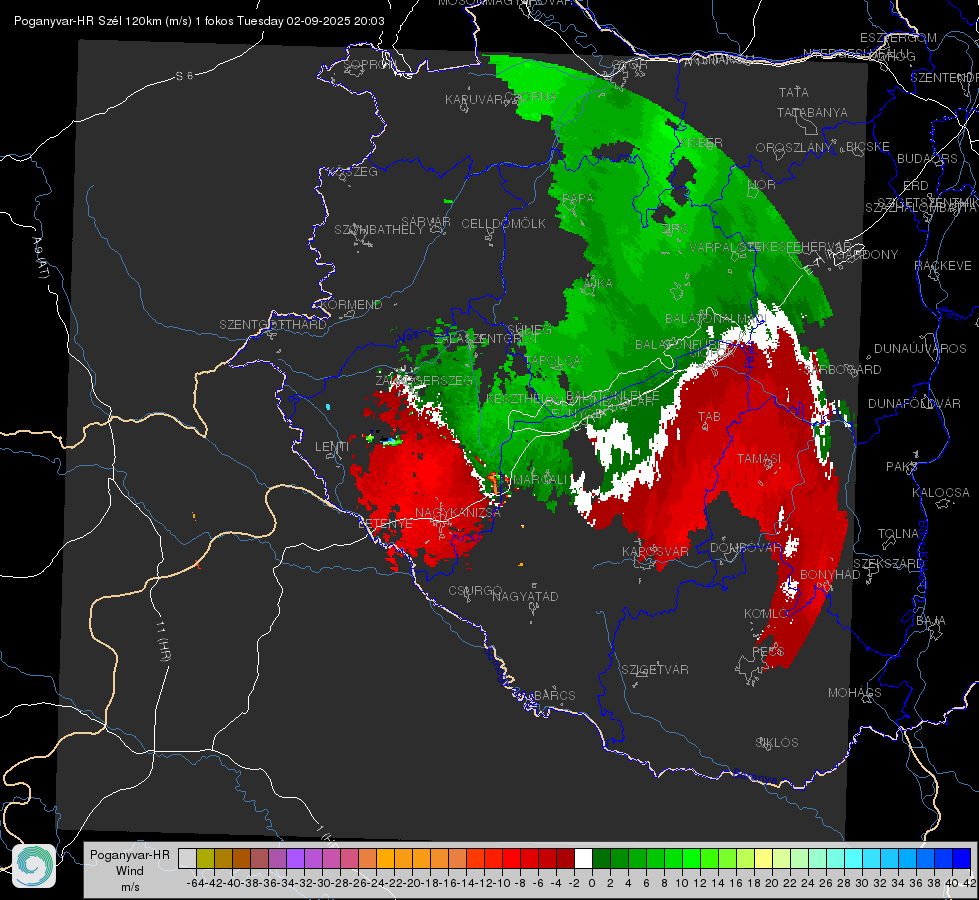Click the DUNAUJVAROS city label

920,349
